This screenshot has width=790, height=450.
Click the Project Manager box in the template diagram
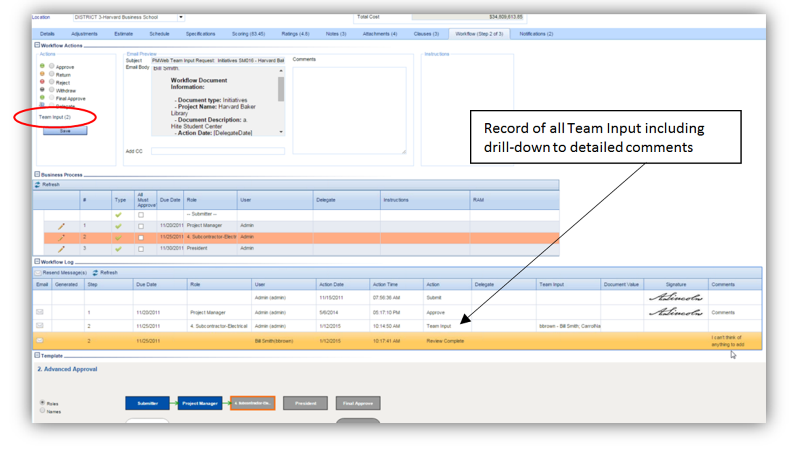click(x=200, y=403)
